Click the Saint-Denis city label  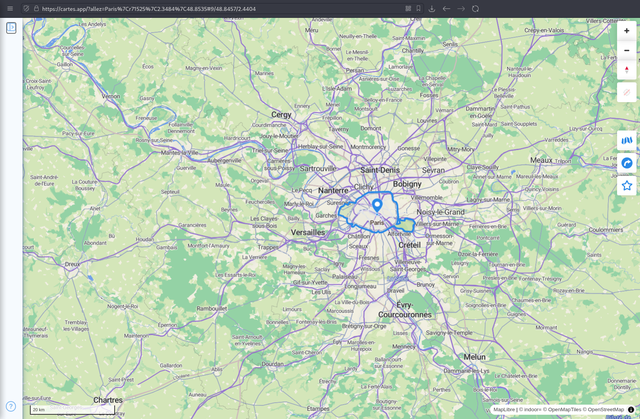click(x=380, y=170)
